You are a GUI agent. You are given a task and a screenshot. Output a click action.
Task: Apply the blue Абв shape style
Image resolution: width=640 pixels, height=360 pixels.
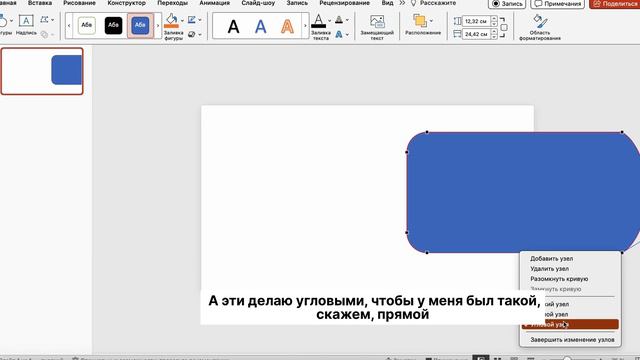(140, 25)
